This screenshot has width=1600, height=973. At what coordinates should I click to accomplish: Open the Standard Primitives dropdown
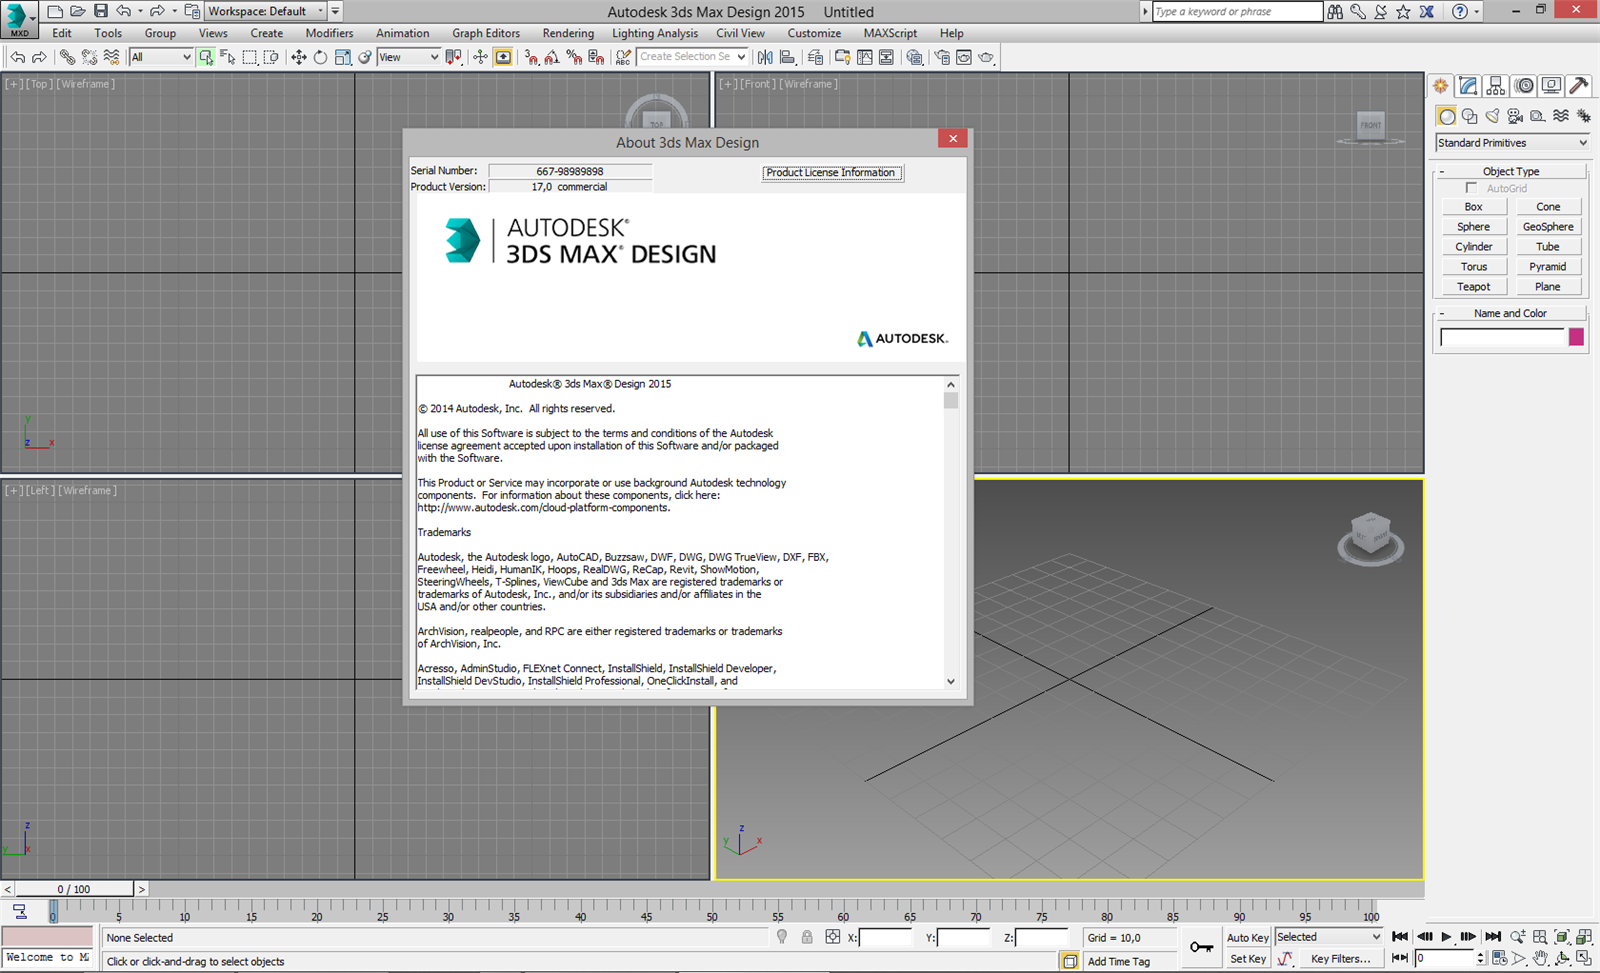tap(1512, 143)
